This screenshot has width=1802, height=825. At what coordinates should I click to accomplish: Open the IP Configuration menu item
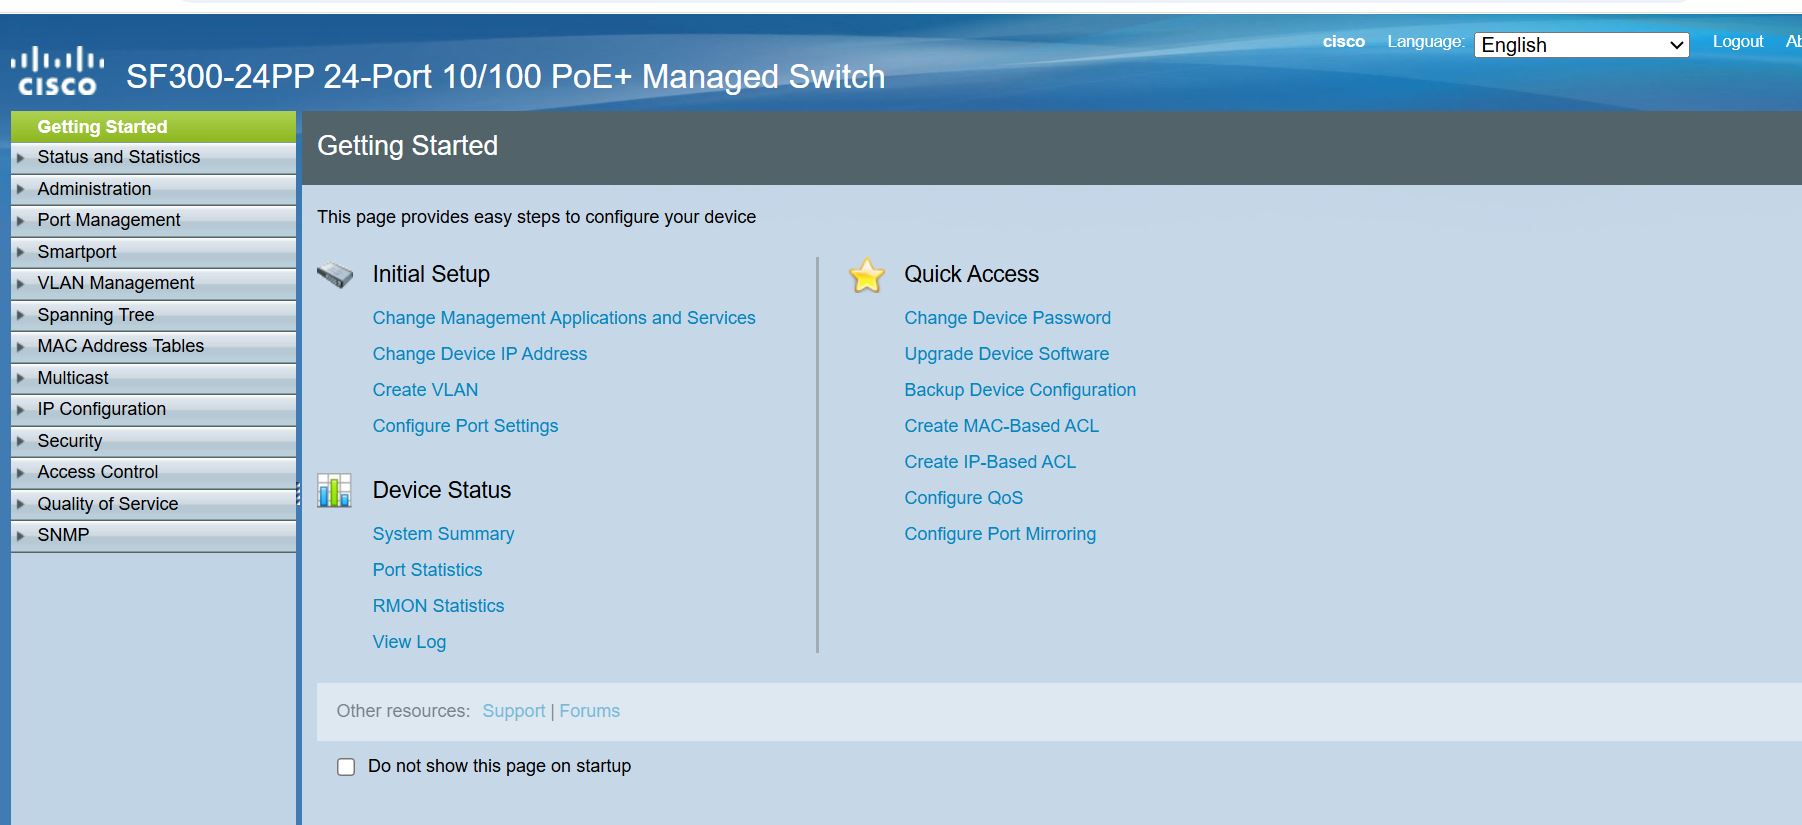[153, 409]
